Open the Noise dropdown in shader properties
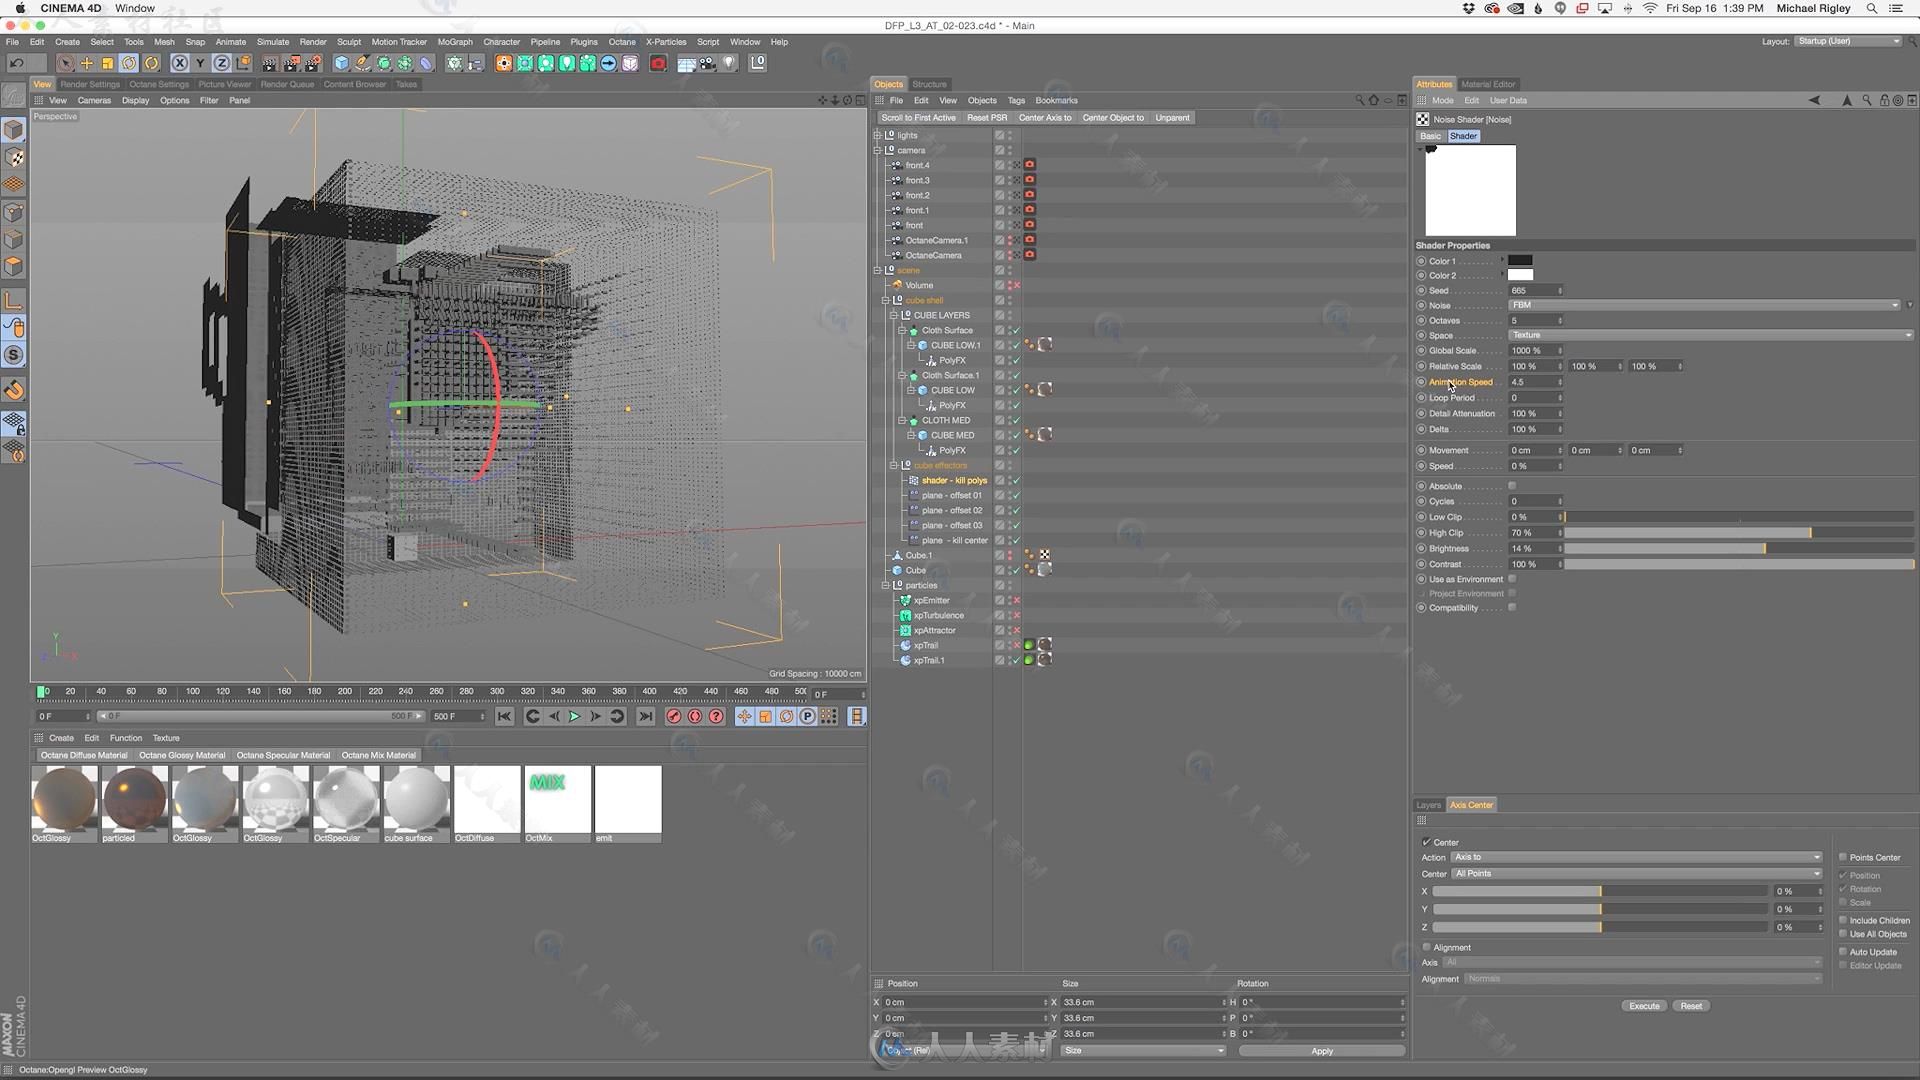Screen dimensions: 1920x1080 (x=1701, y=305)
